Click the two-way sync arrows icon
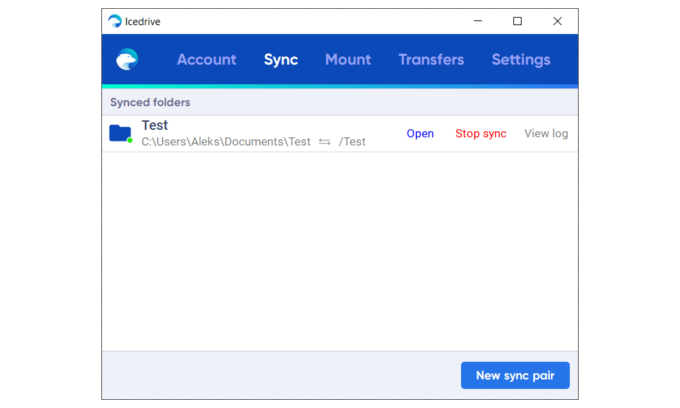This screenshot has height=408, width=680. [x=325, y=142]
